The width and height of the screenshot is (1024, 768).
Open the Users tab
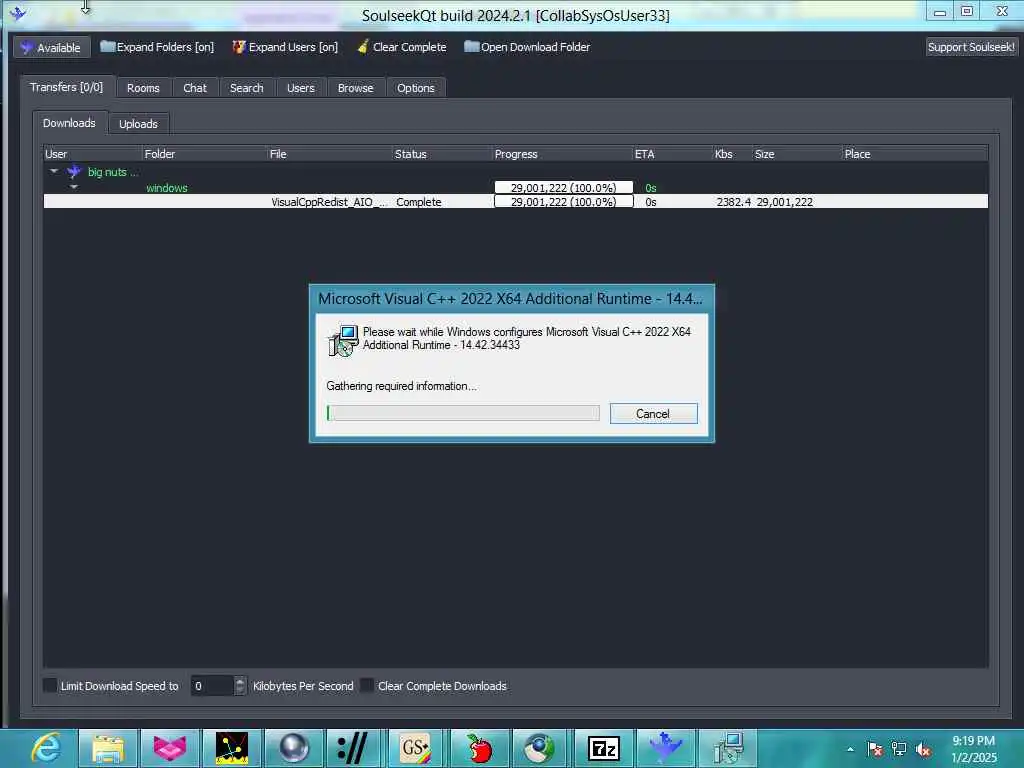point(300,88)
